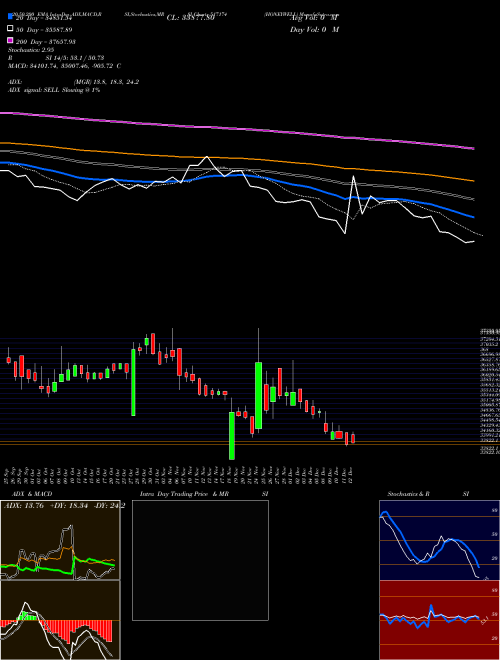
Task: Open the red RSI chart panel
Action: (439, 620)
